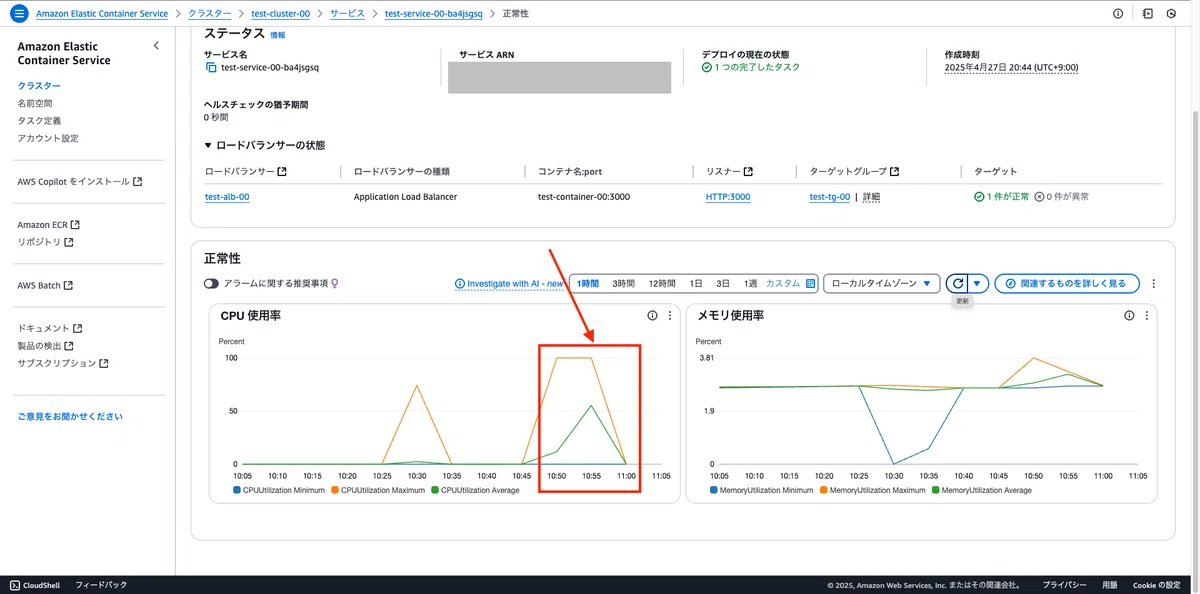Image resolution: width=1200 pixels, height=594 pixels.
Task: Open the custom time range calendar icon
Action: tap(811, 284)
